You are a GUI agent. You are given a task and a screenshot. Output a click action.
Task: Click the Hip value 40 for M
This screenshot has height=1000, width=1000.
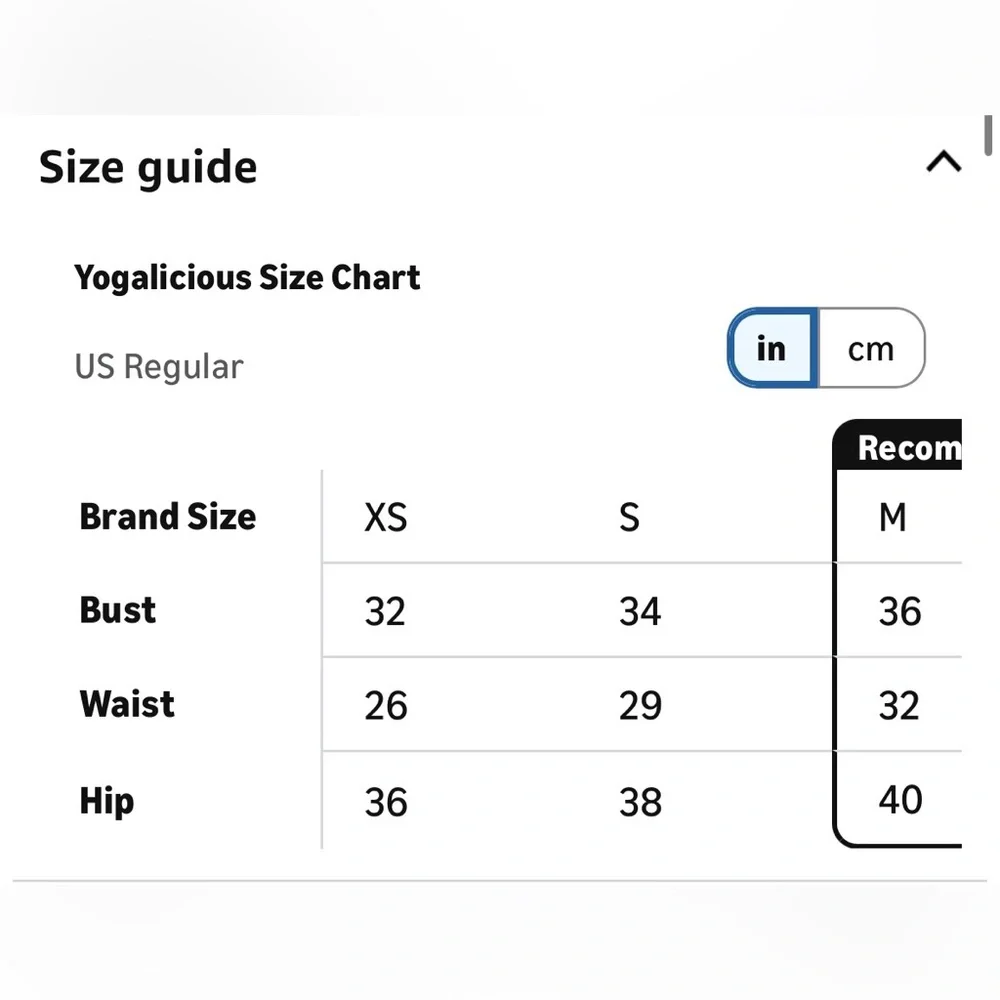pos(900,800)
